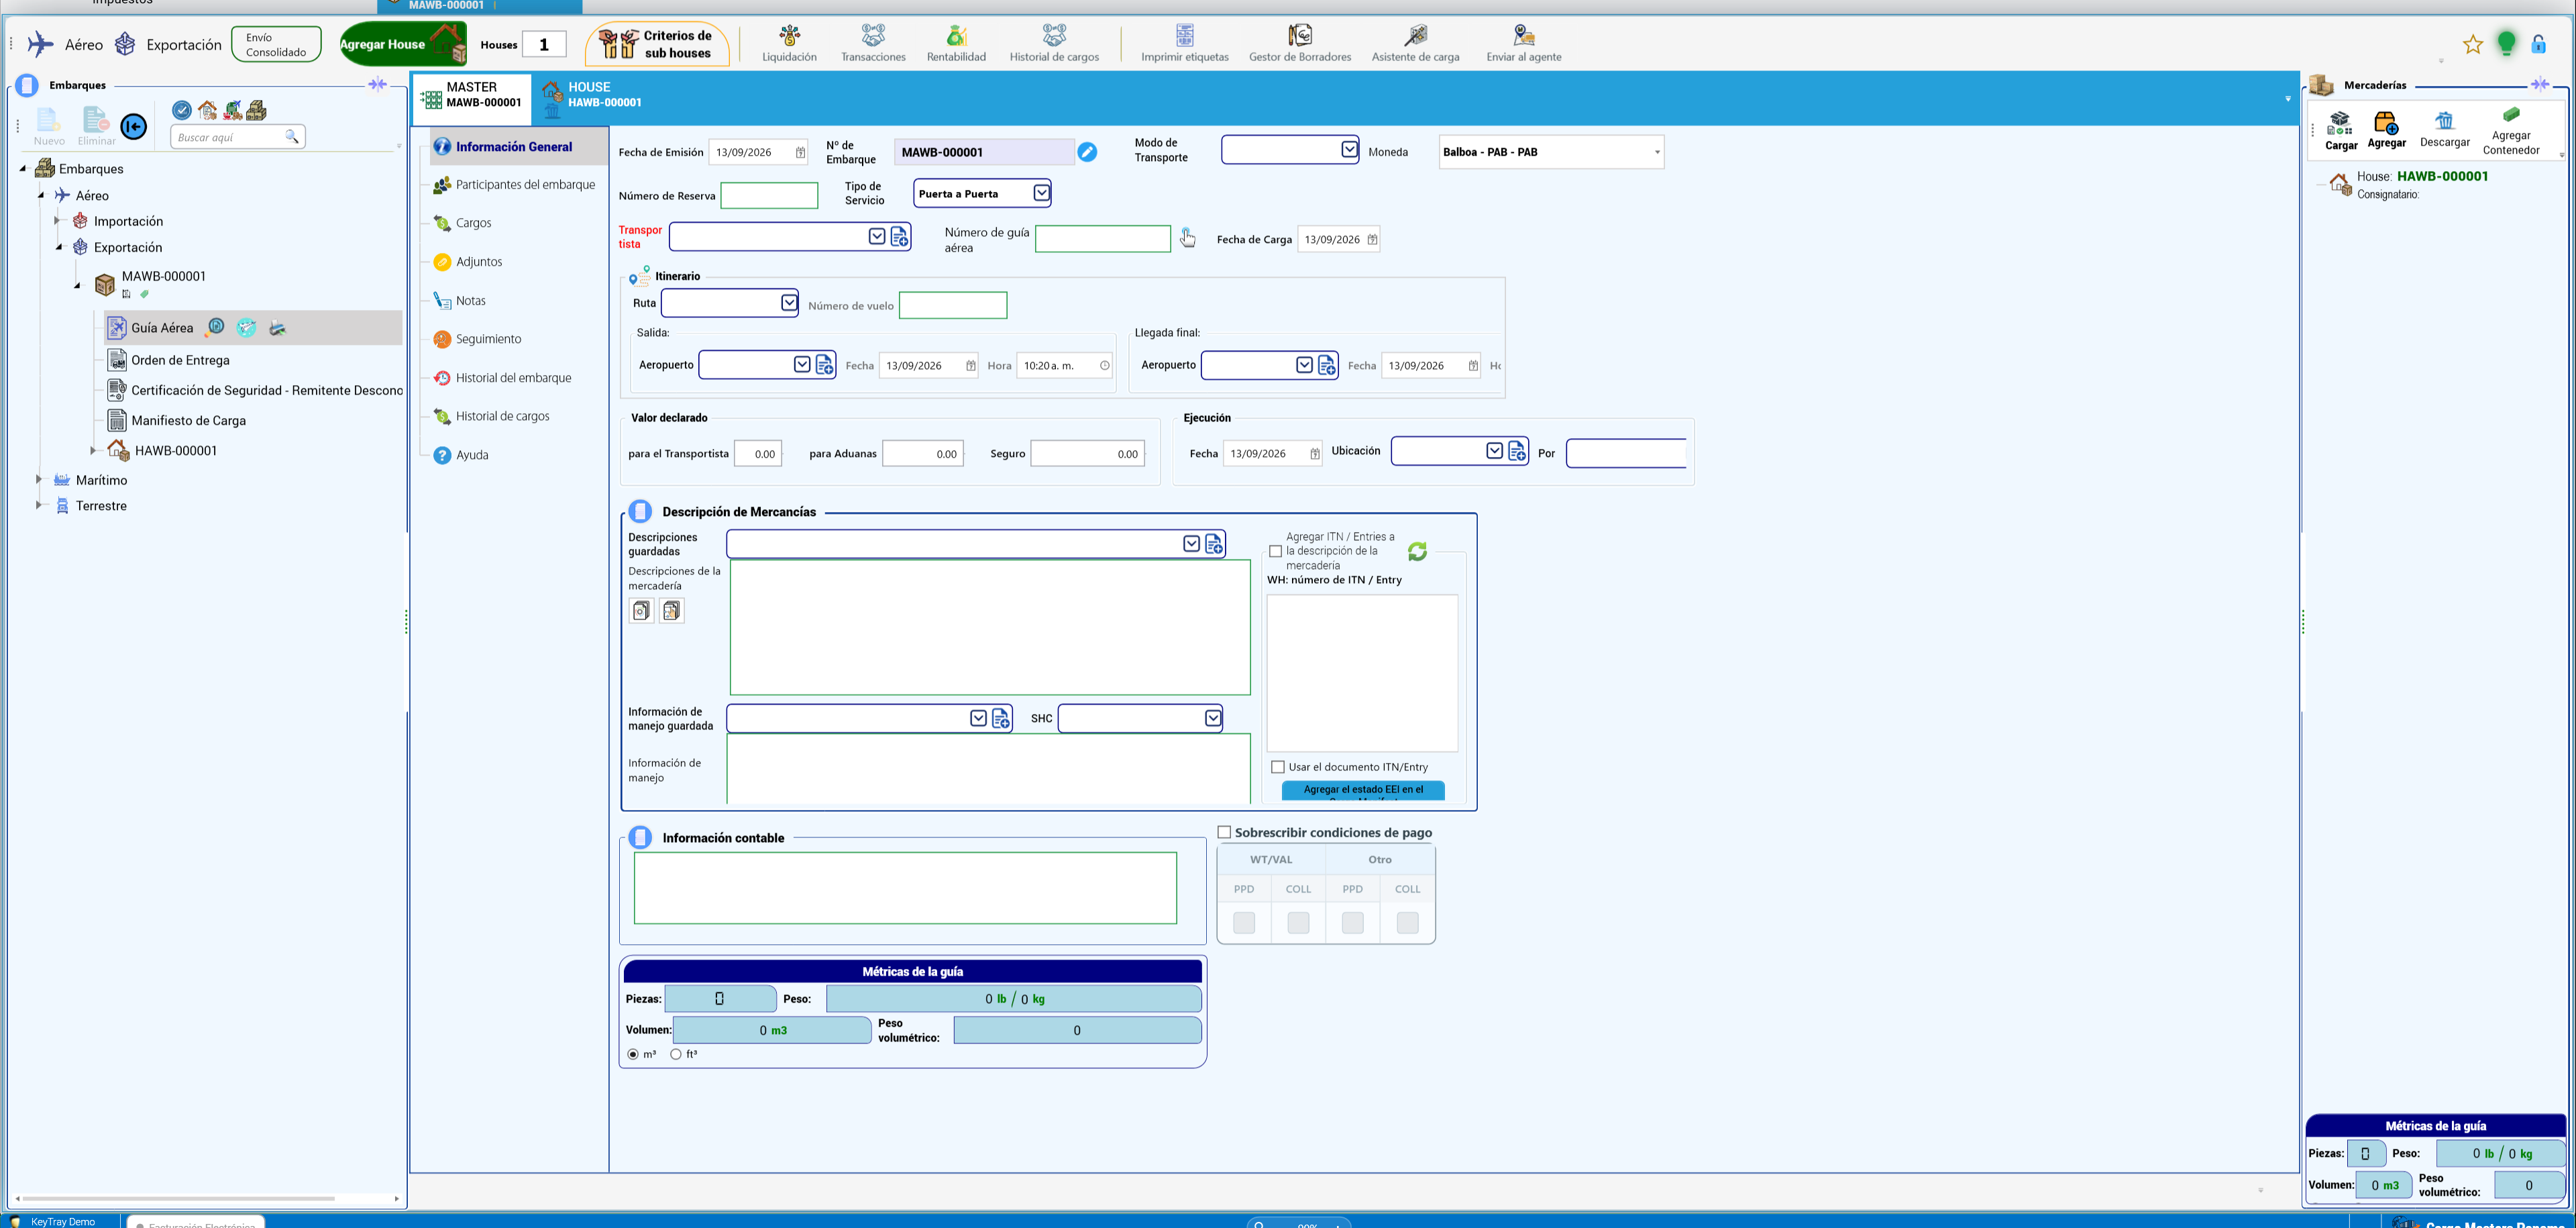Toggle the WT/VAL PPD checkbox
The width and height of the screenshot is (2576, 1228).
click(1244, 923)
